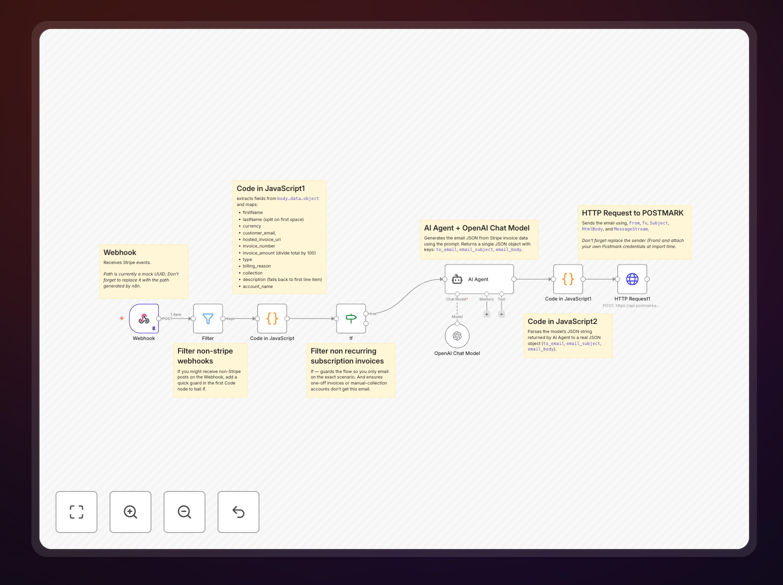
Task: Add a Tool sub-node to AI Agent
Action: pyautogui.click(x=501, y=314)
